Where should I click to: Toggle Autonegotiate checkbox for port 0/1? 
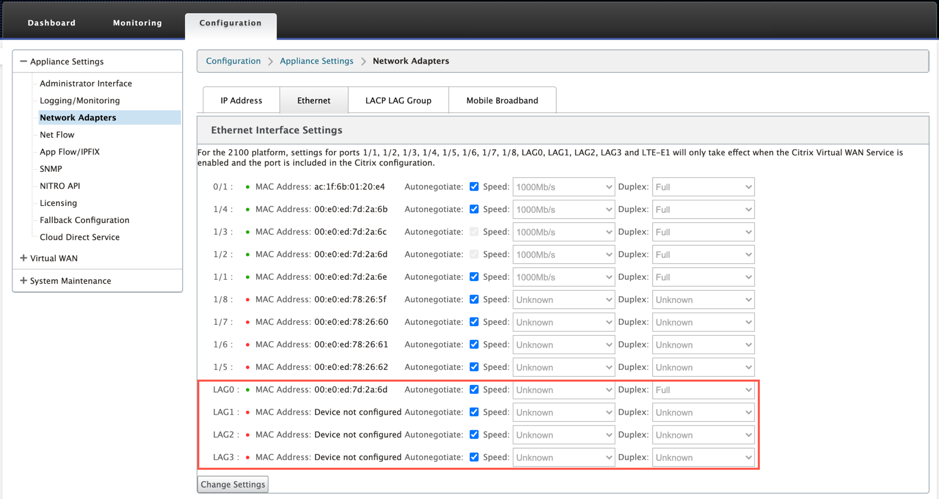pyautogui.click(x=474, y=186)
